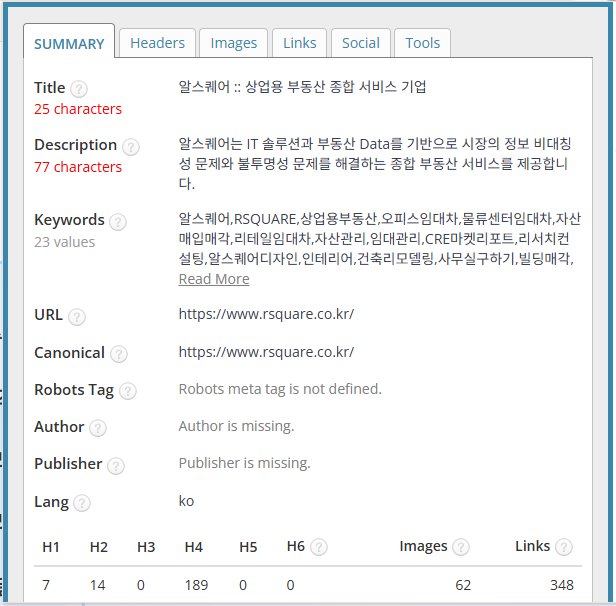The width and height of the screenshot is (616, 606).
Task: Click the help icon next to Author
Action: pos(98,428)
